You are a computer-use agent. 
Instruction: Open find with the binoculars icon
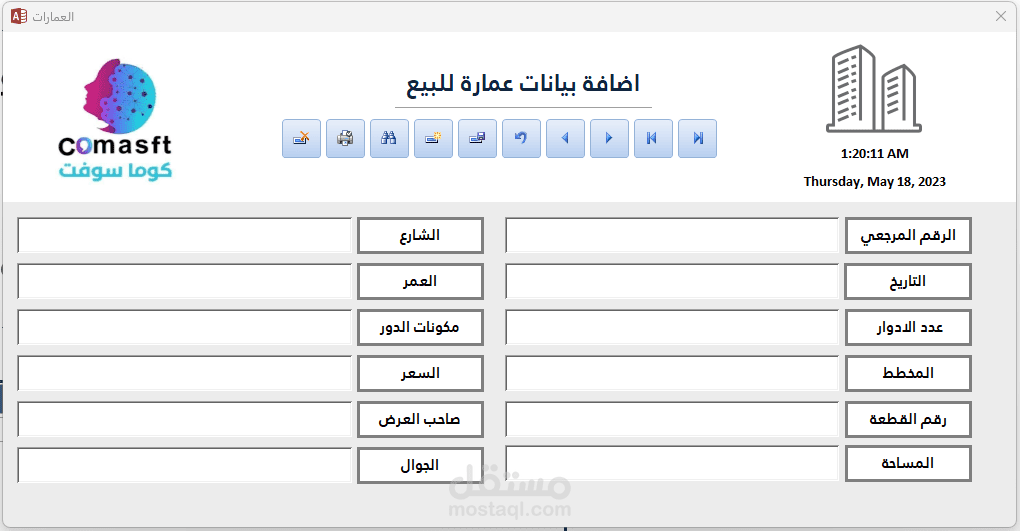coord(389,139)
